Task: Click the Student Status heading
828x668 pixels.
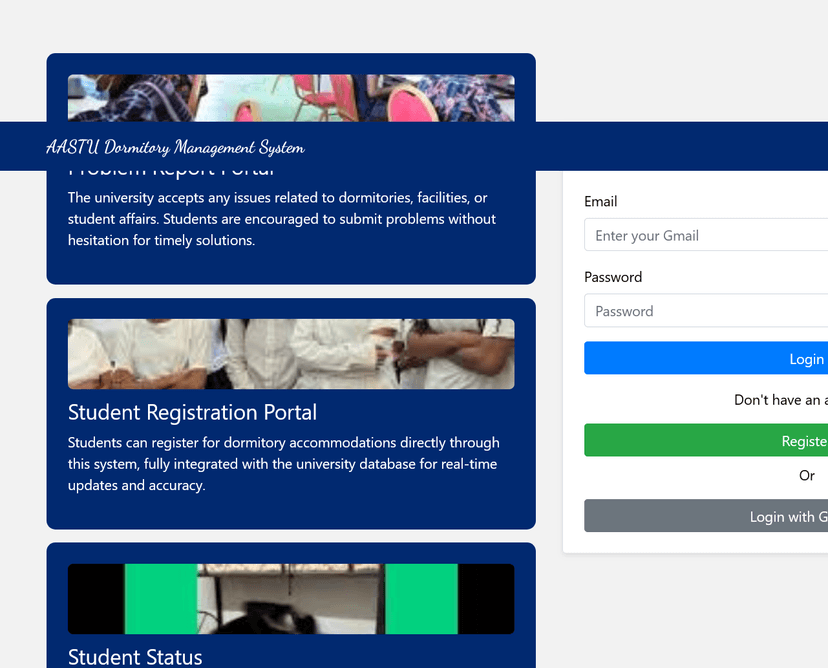Action: coord(135,657)
